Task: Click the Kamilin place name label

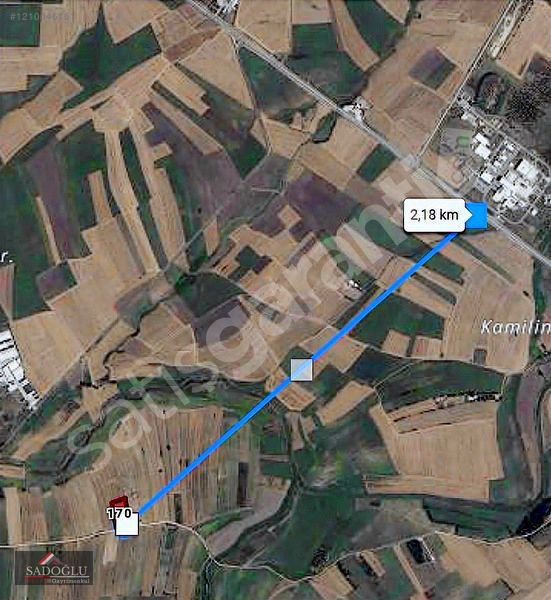Action: coord(515,328)
